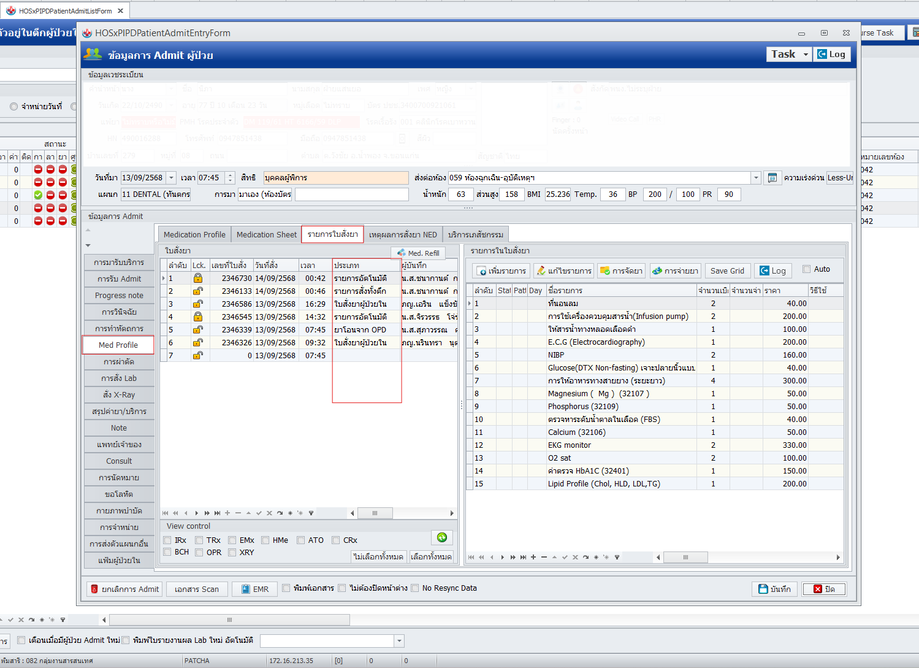
Task: Click the lock icon in prescription row 1
Action: tap(198, 278)
